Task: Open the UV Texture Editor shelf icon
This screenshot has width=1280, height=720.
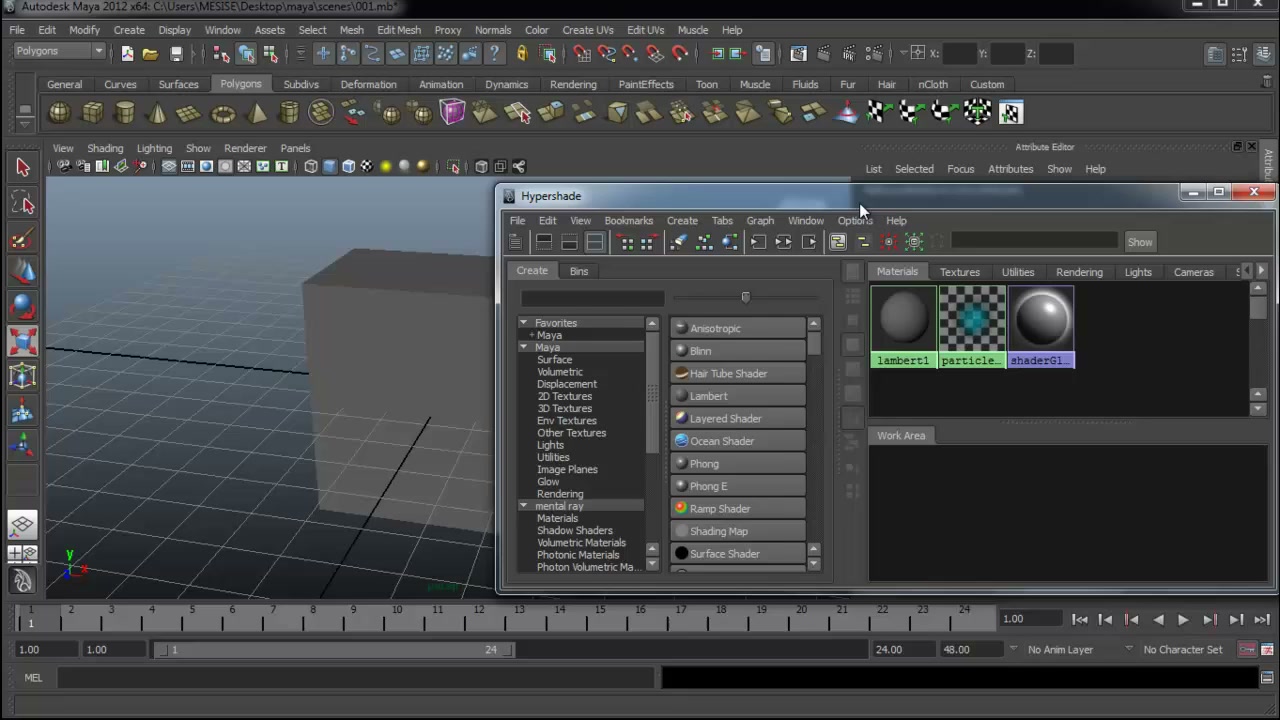Action: coord(1010,113)
